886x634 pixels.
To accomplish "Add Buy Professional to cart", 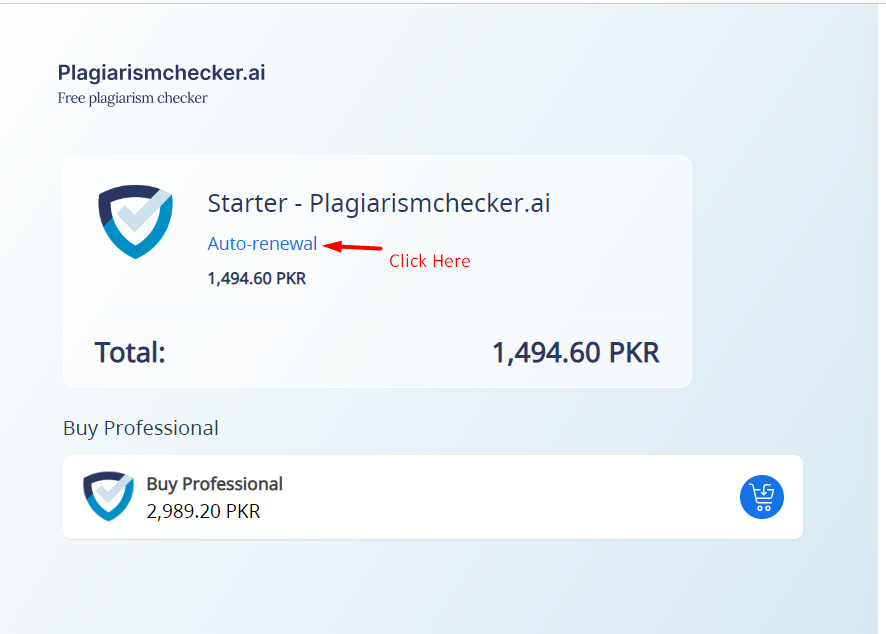I will pos(762,497).
